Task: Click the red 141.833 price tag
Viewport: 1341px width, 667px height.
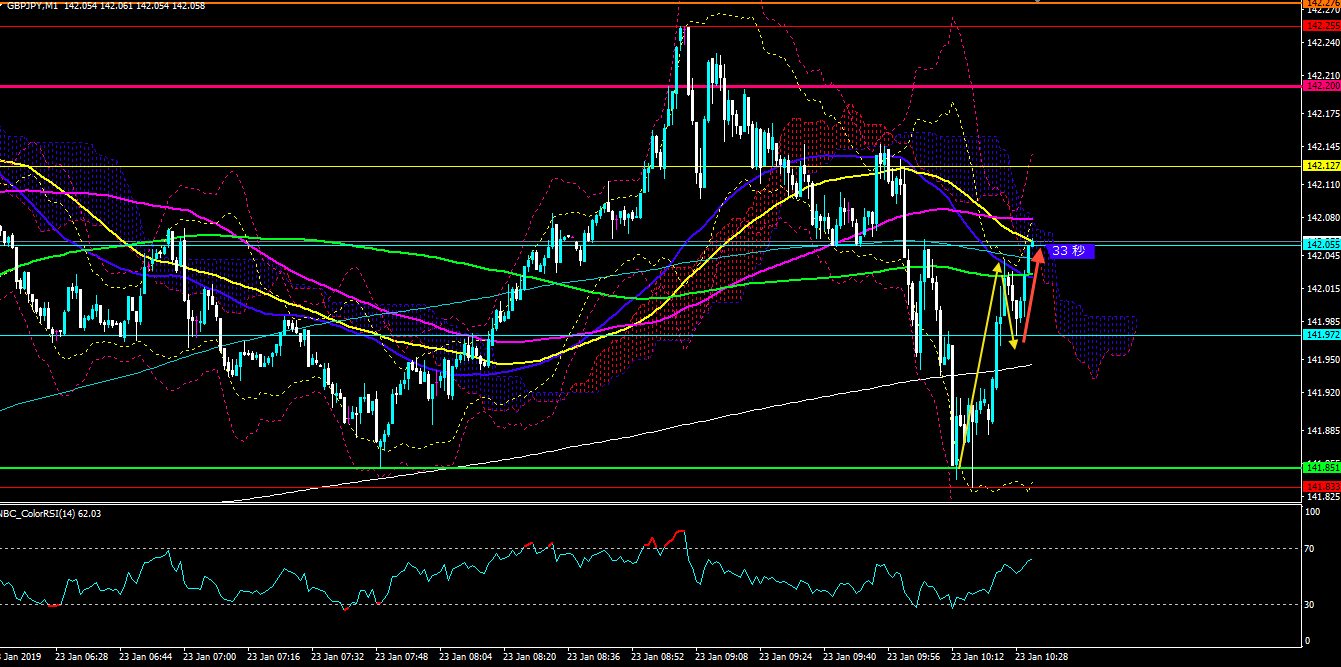Action: [1322, 486]
